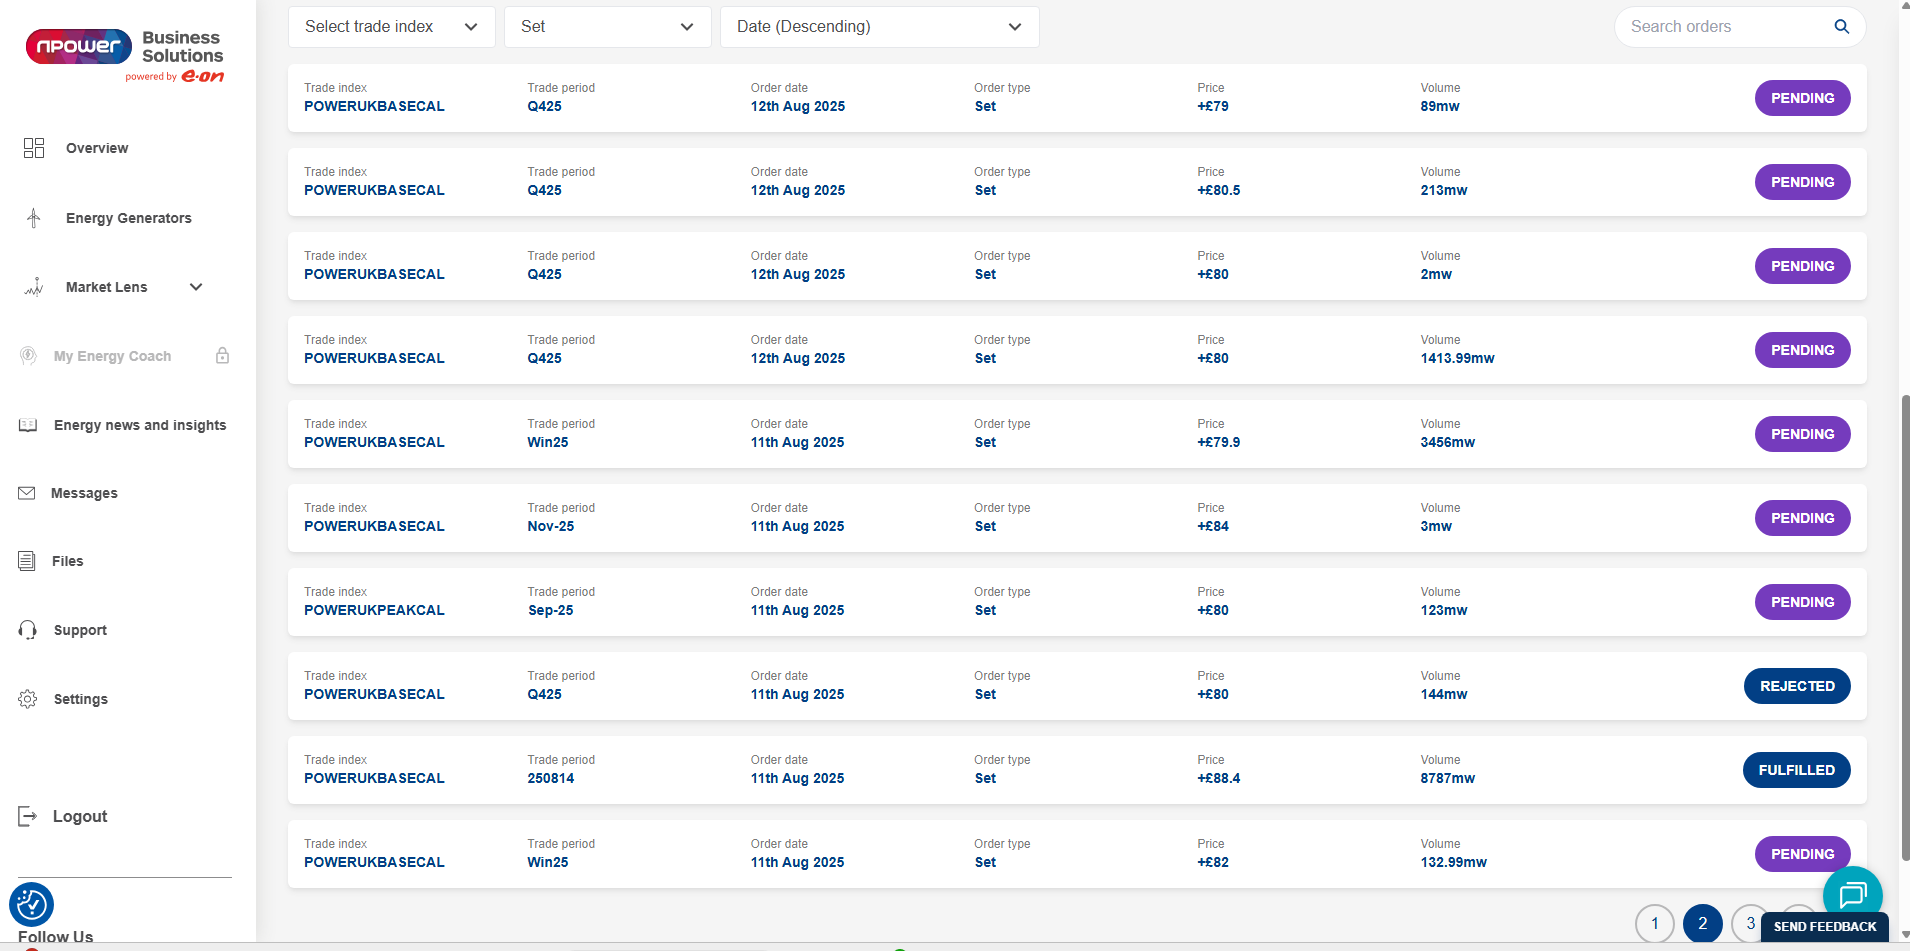Click the Energy Generators wind turbine icon

click(34, 218)
